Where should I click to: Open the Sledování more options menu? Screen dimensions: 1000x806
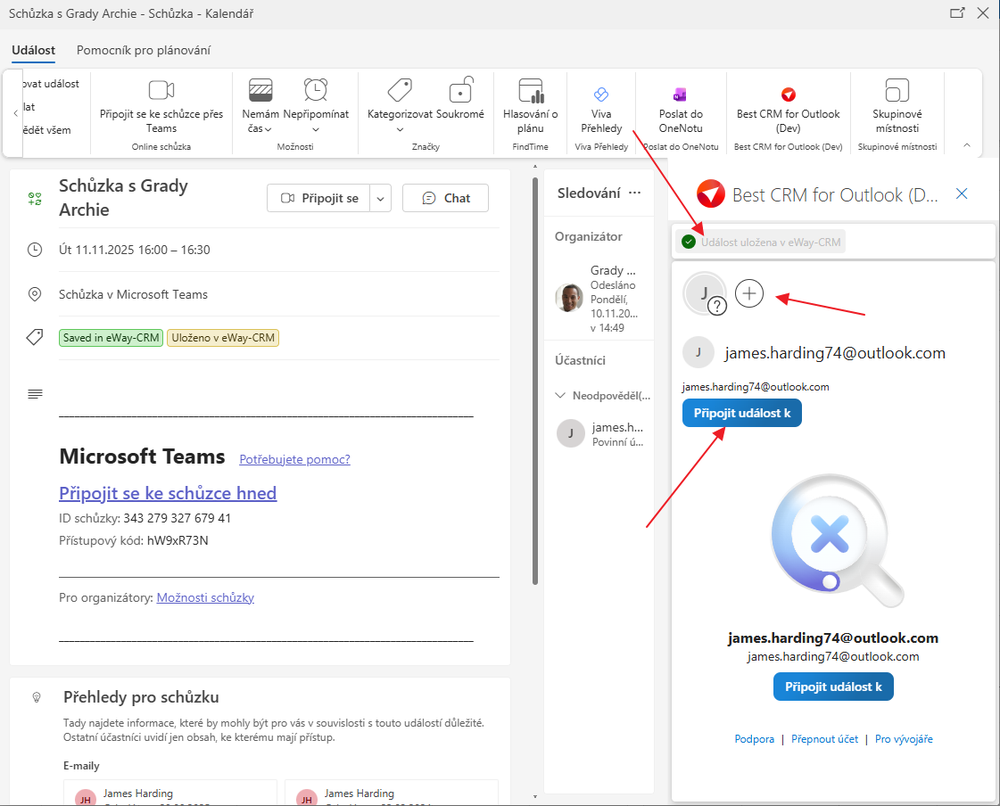[634, 193]
